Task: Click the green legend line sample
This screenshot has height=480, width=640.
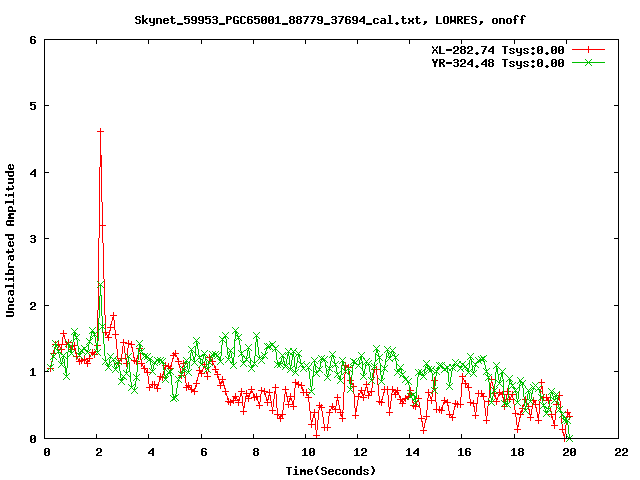Action: 588,62
